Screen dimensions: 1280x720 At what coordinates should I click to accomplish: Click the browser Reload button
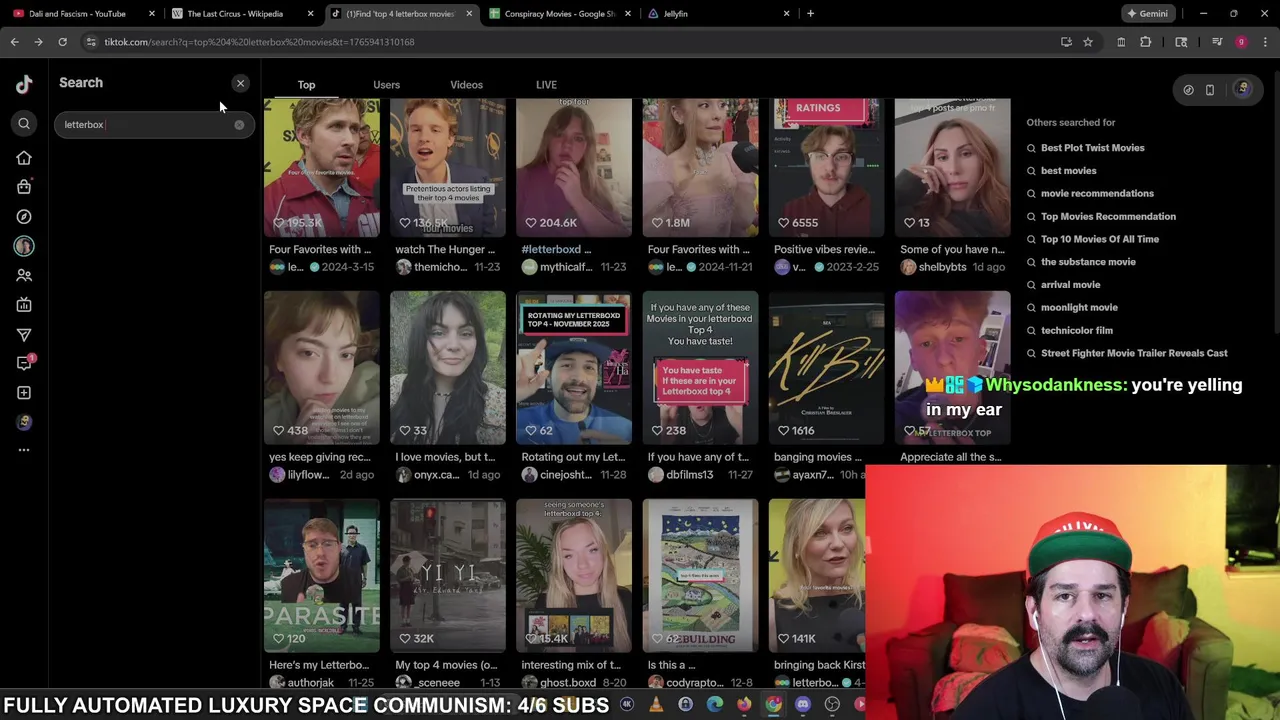click(62, 42)
